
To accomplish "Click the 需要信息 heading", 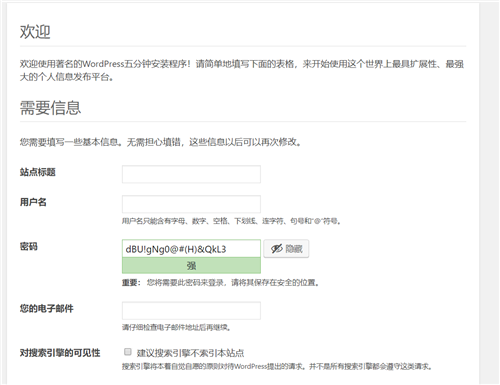I will click(50, 108).
